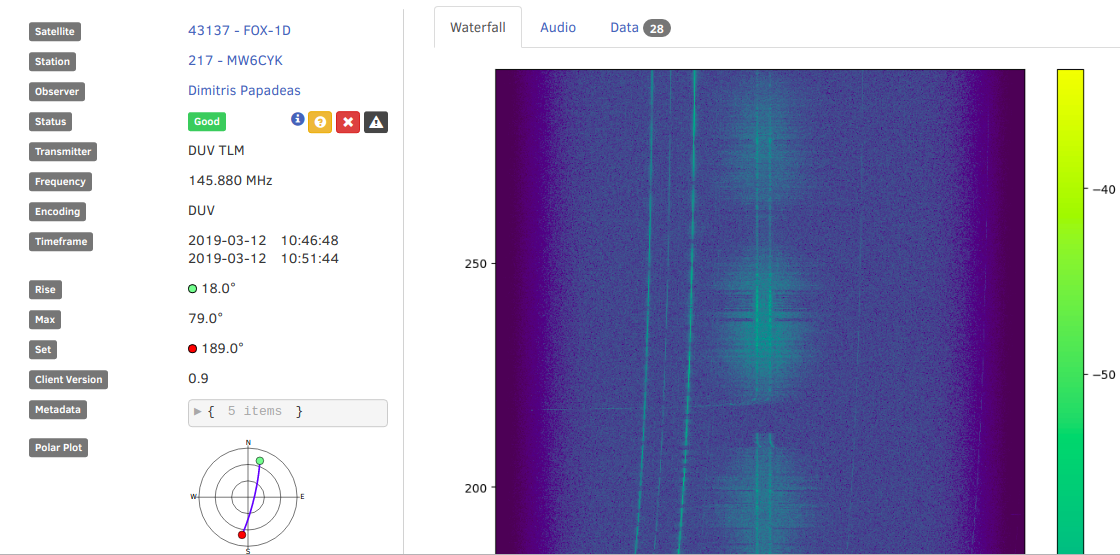Switch to the Waterfall tab
The image size is (1120, 555).
[x=477, y=28]
